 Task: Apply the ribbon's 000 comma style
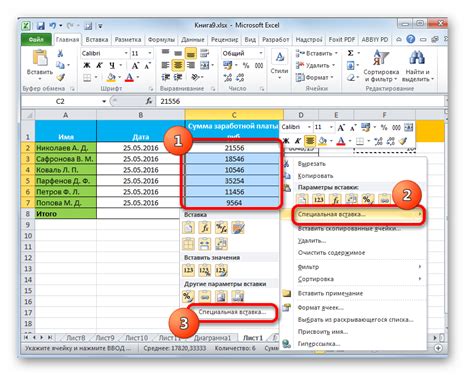click(x=259, y=65)
